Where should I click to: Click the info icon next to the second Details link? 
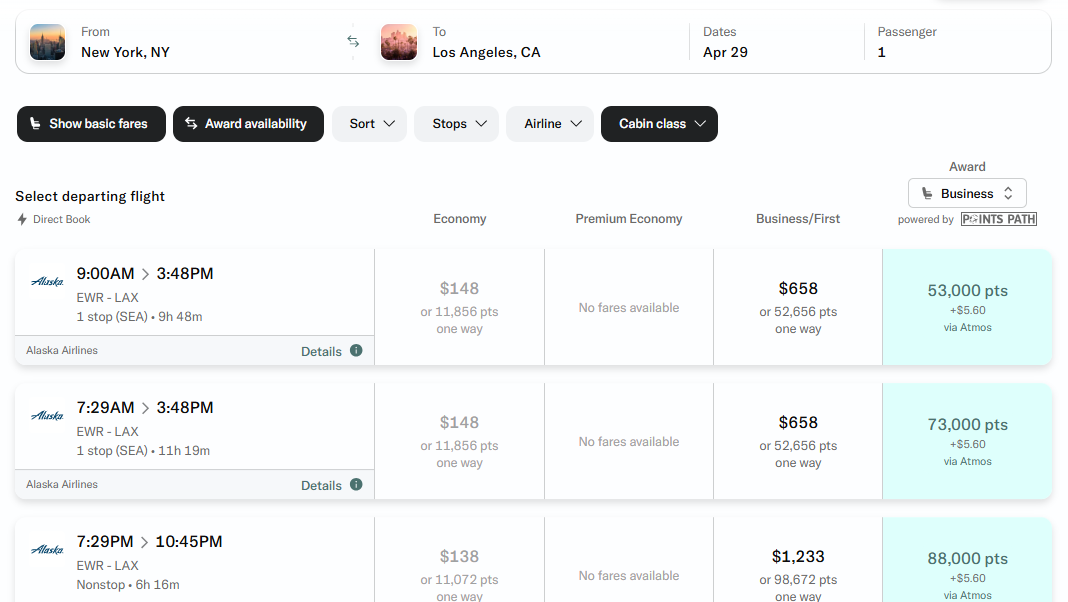click(x=357, y=485)
